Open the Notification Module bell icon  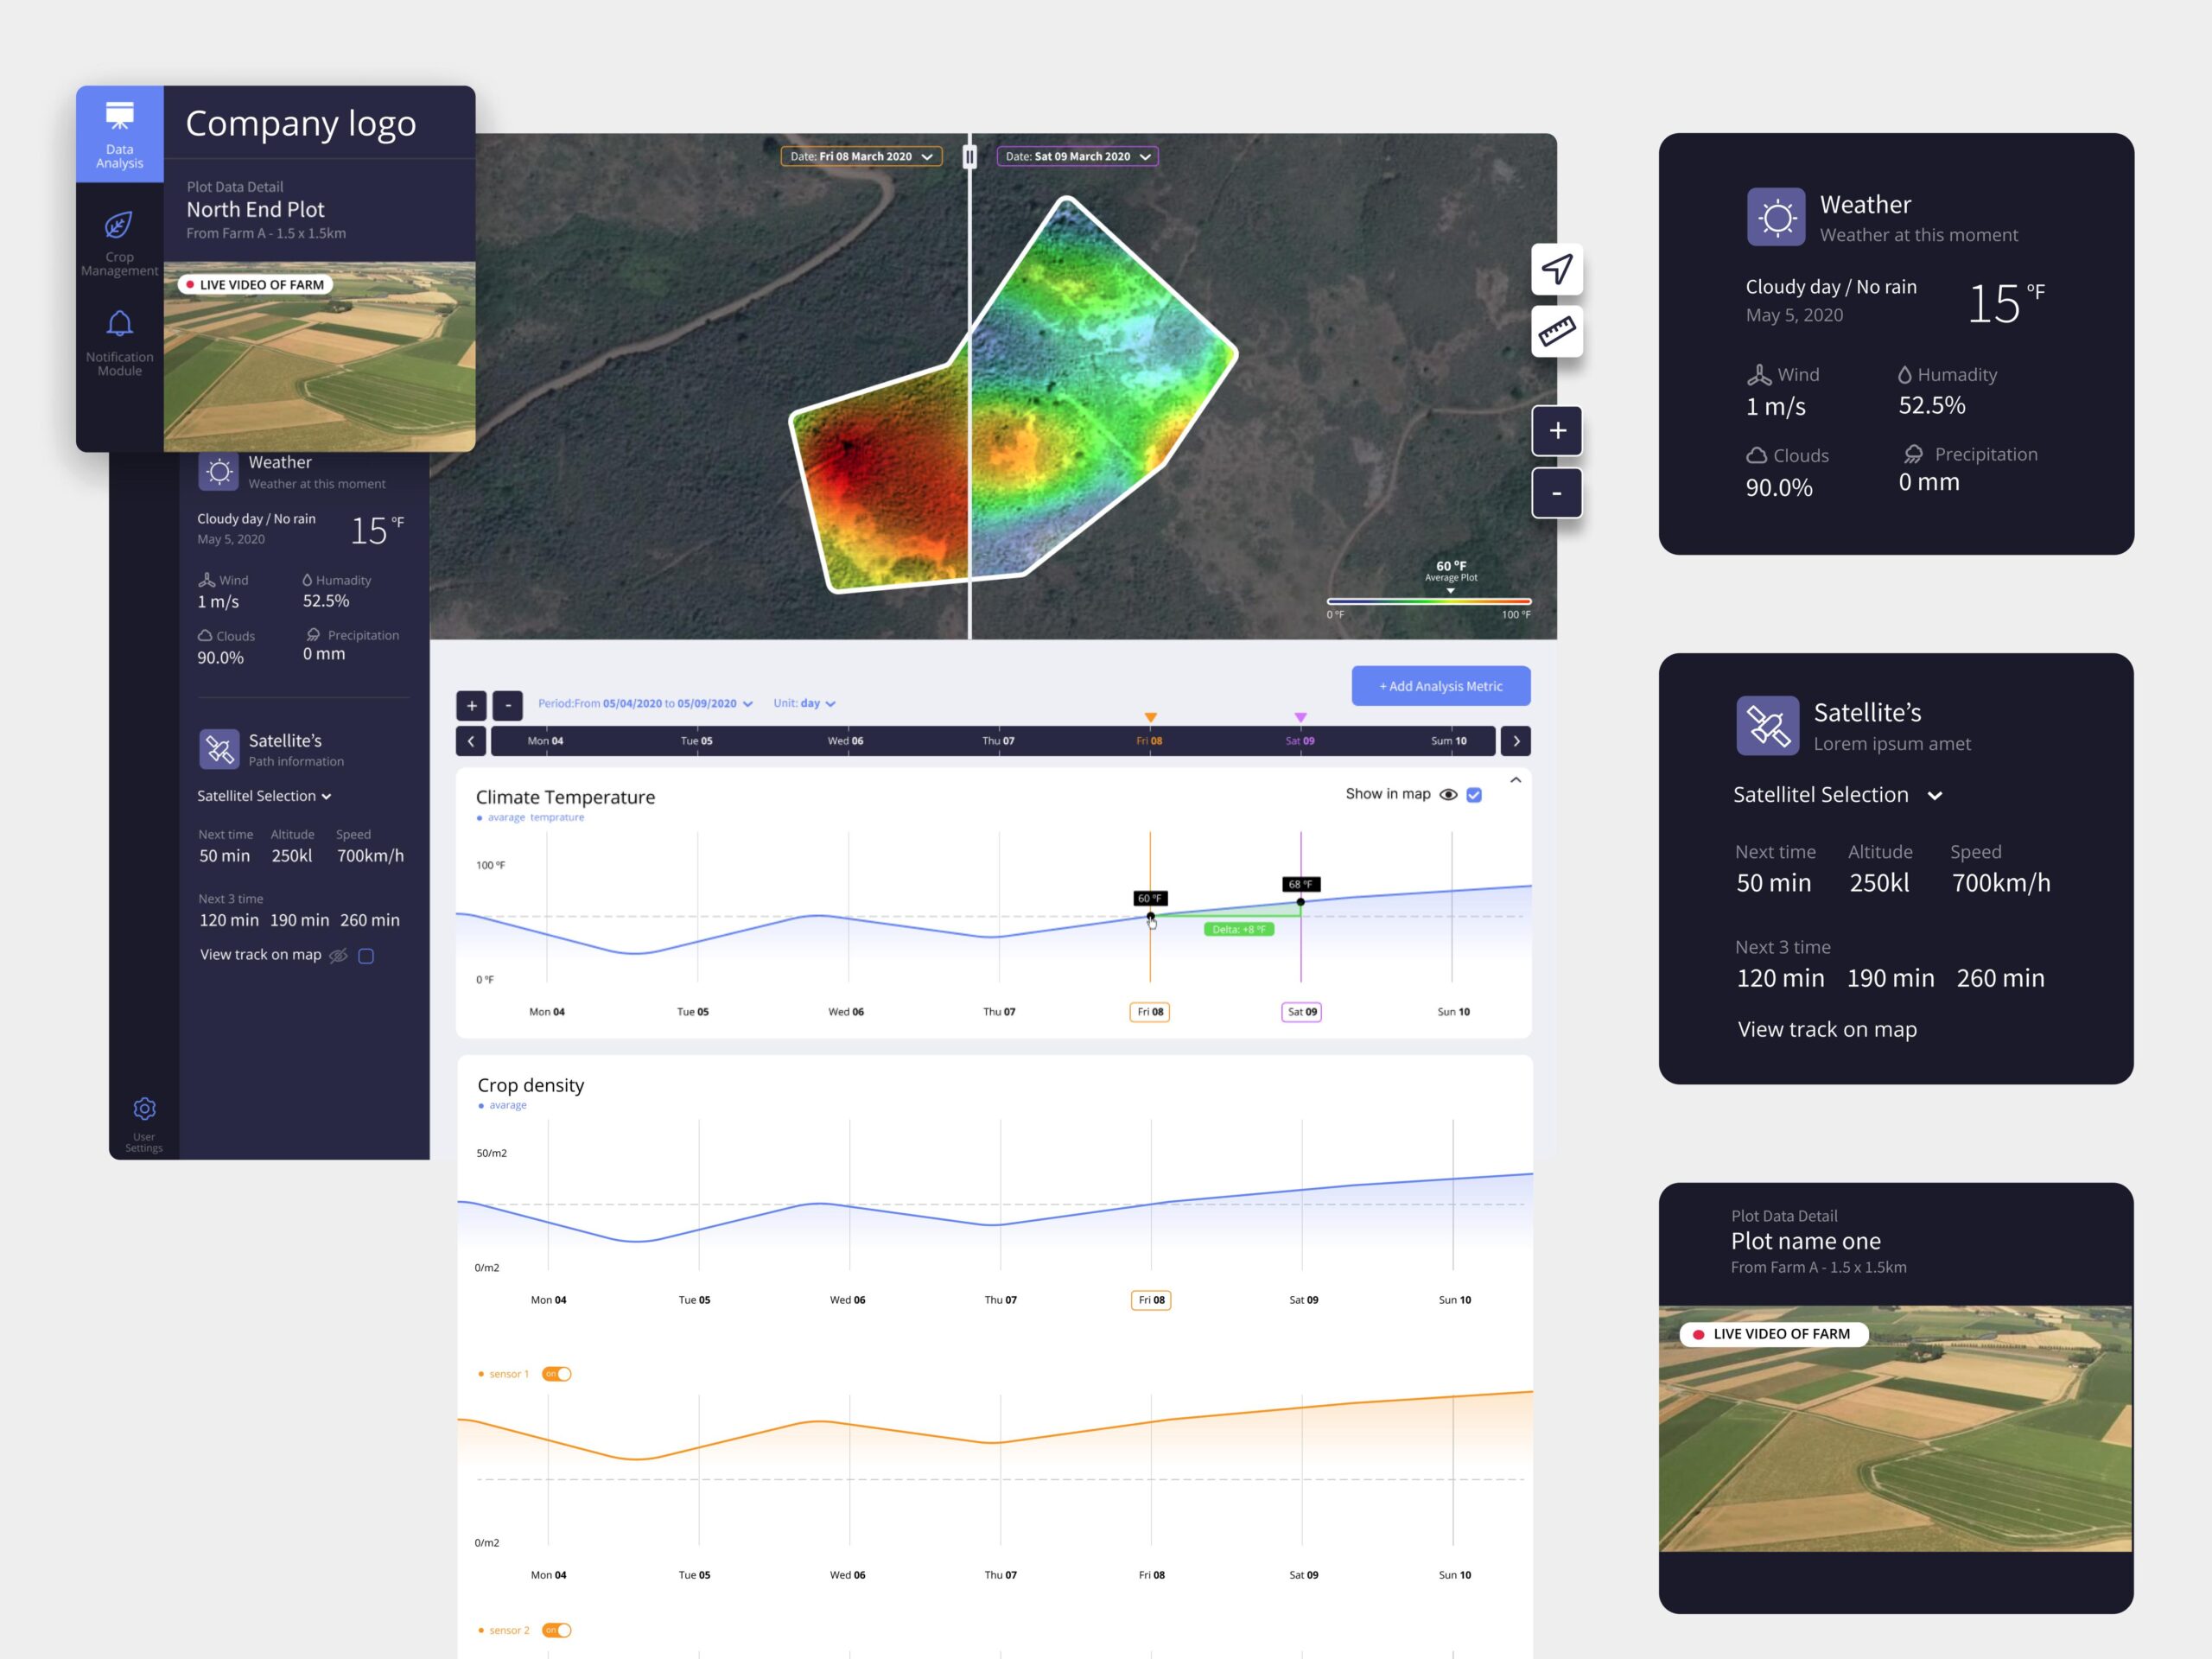[120, 324]
